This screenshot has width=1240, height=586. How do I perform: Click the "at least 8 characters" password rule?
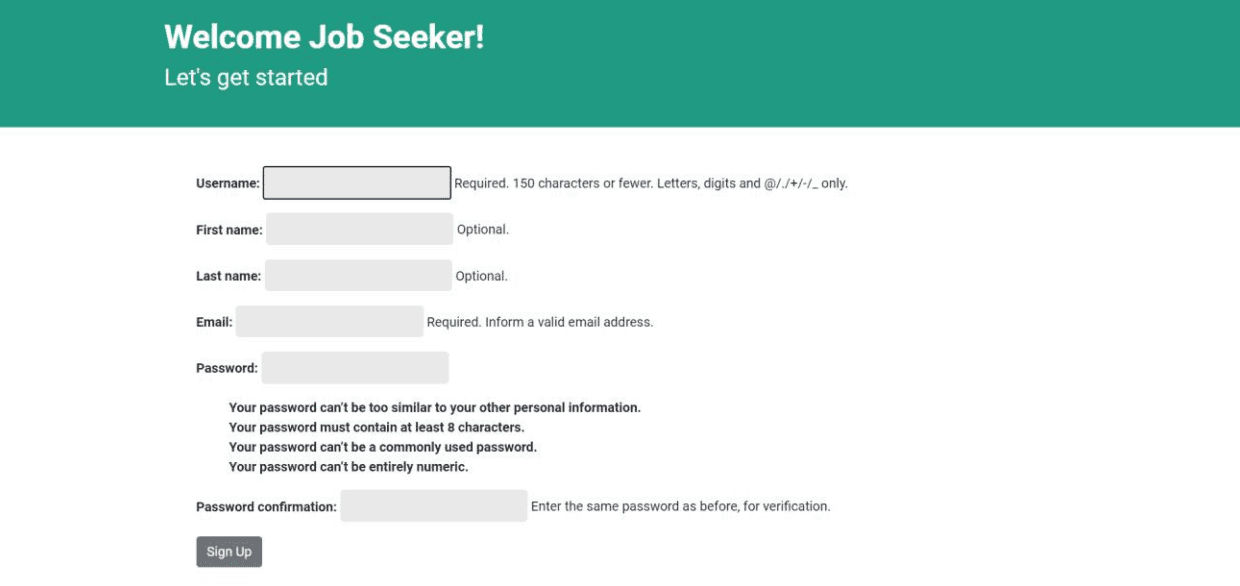point(376,427)
